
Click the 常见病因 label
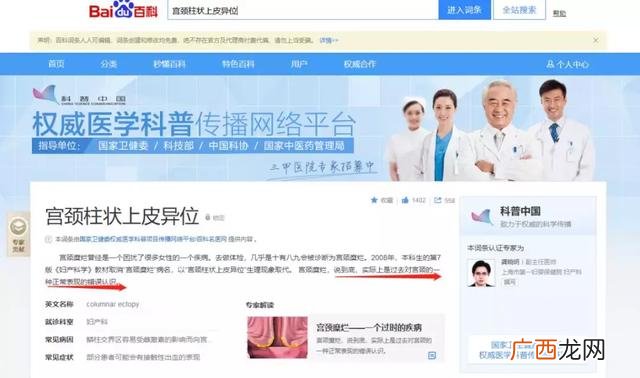(59, 340)
